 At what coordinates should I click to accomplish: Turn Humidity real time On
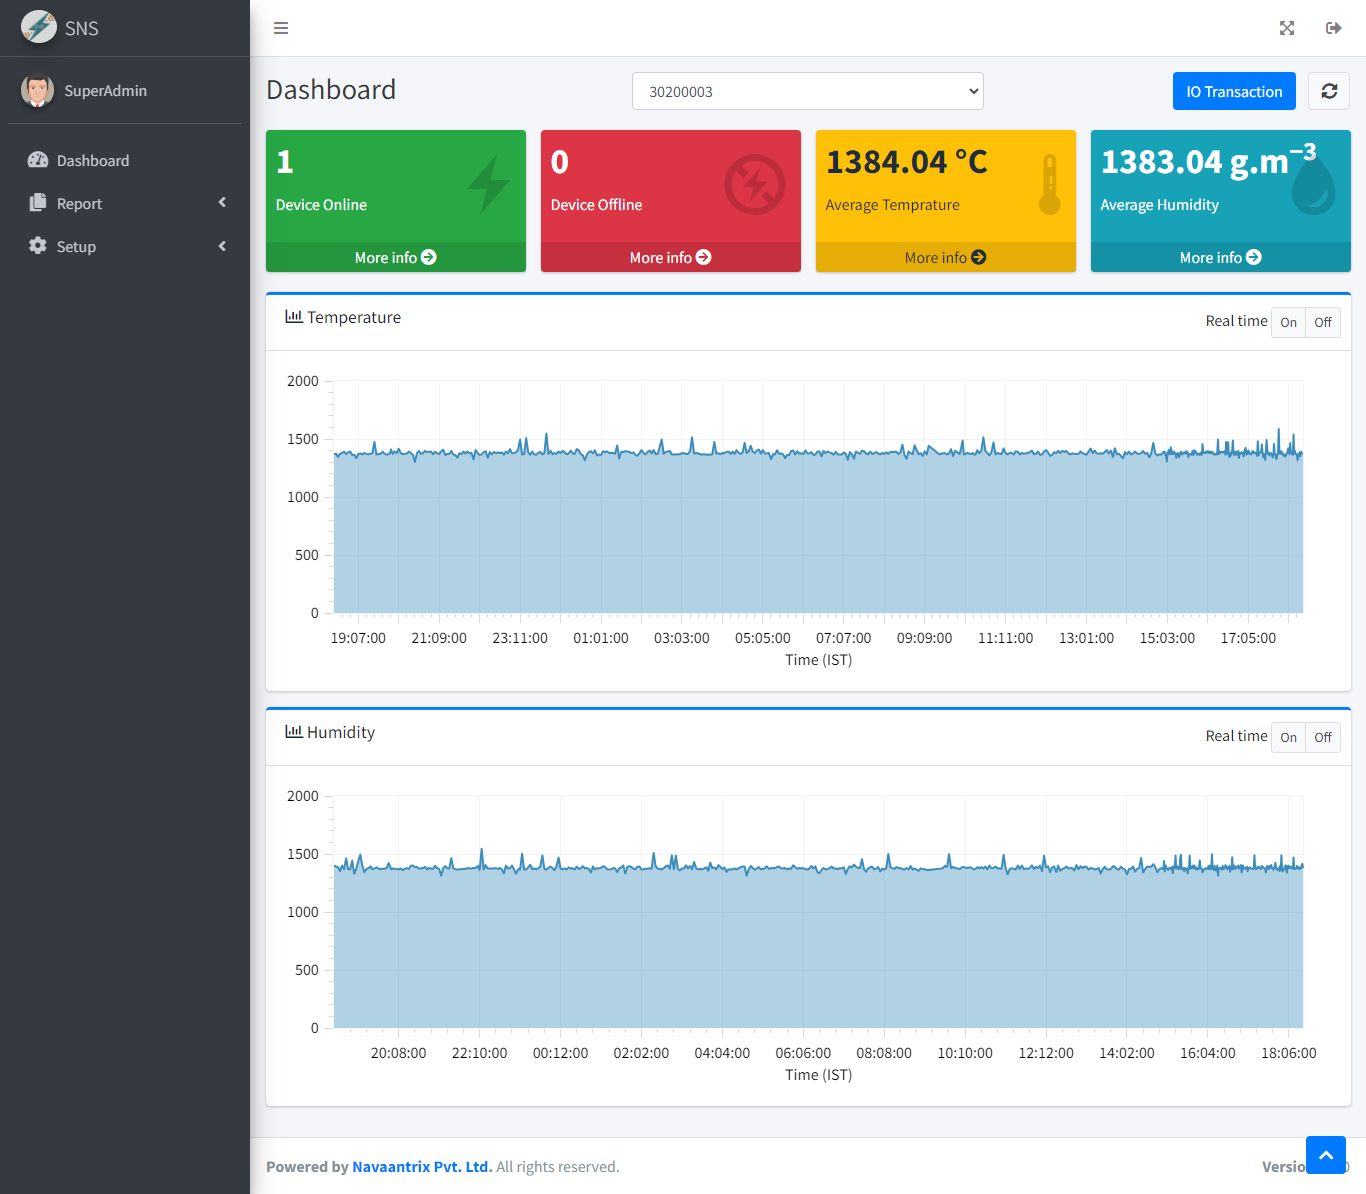[1288, 737]
